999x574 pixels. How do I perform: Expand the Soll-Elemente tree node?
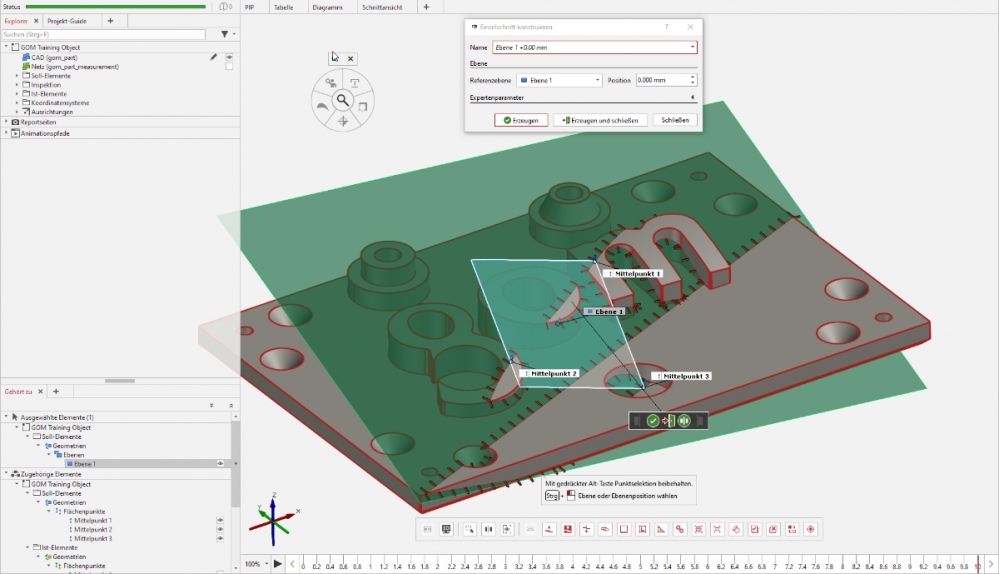(x=17, y=76)
